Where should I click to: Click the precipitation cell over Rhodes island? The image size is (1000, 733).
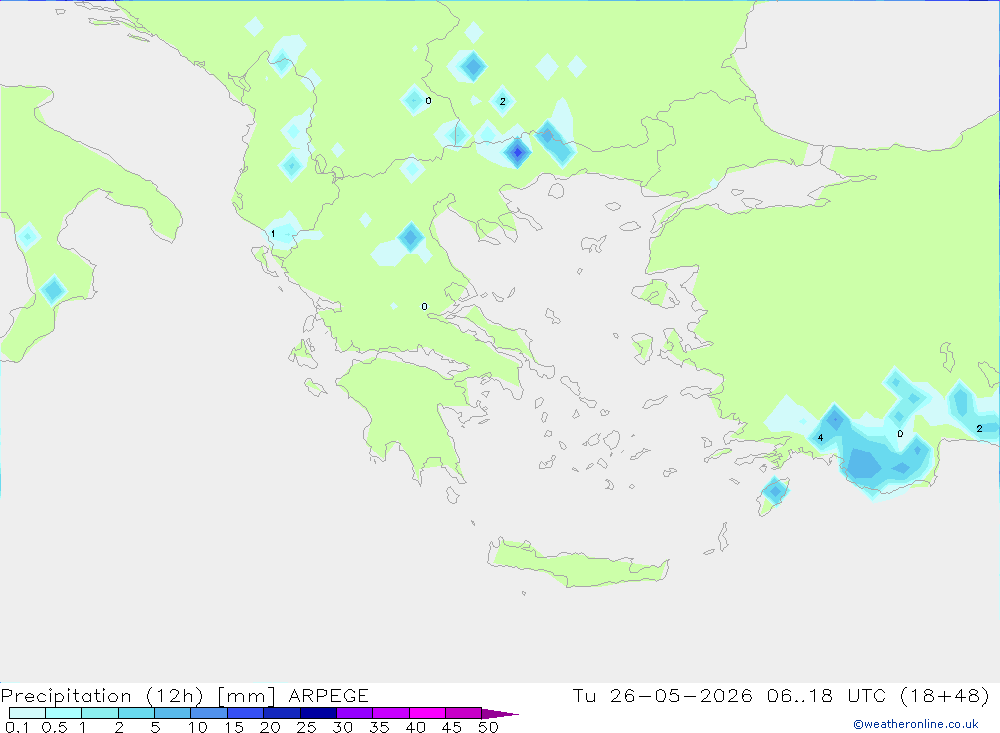point(775,491)
